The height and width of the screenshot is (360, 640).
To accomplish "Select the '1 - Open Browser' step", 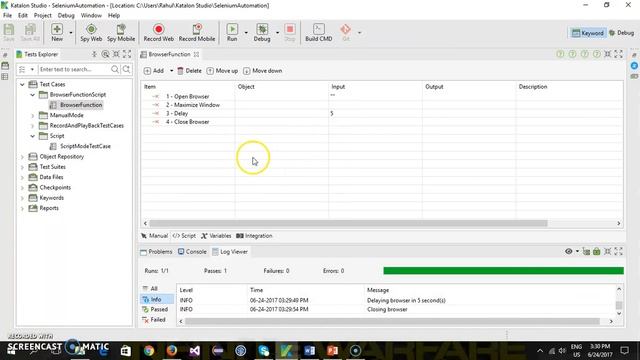I will [x=187, y=97].
